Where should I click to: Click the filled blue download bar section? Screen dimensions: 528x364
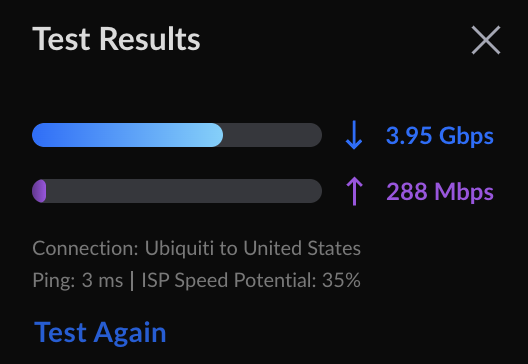pyautogui.click(x=127, y=135)
